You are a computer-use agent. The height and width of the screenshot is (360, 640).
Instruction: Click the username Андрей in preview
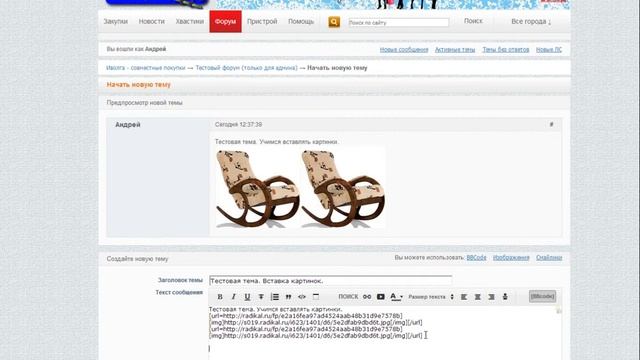point(128,124)
